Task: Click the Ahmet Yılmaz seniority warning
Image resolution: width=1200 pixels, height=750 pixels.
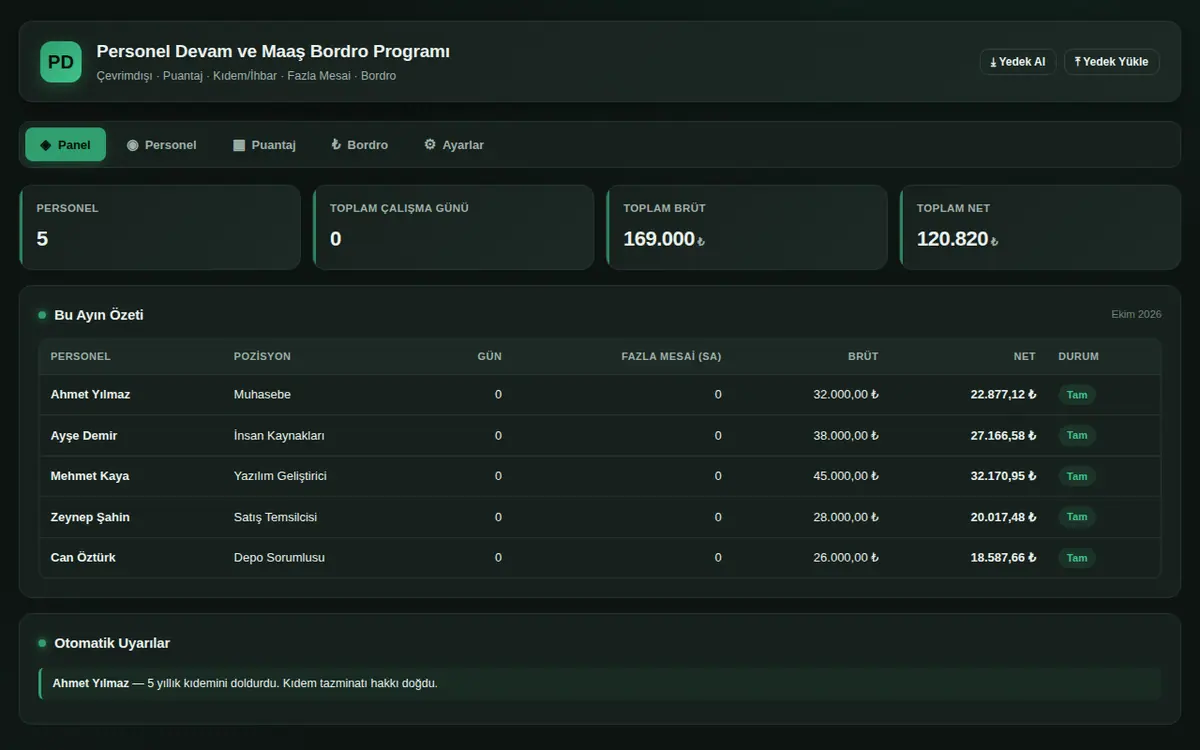Action: tap(600, 684)
